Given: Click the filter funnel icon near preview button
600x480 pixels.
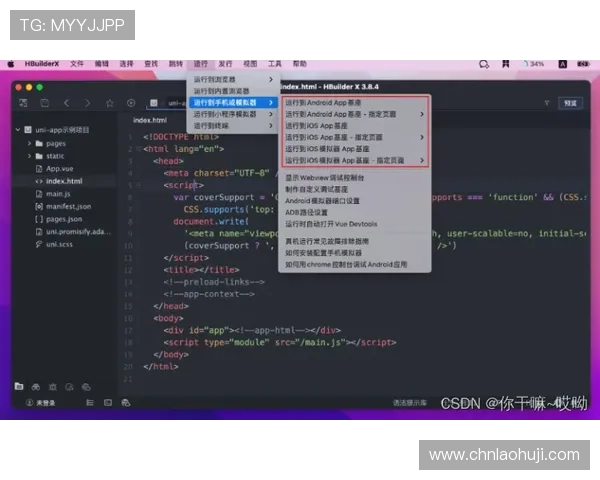Looking at the screenshot, I should coord(546,103).
